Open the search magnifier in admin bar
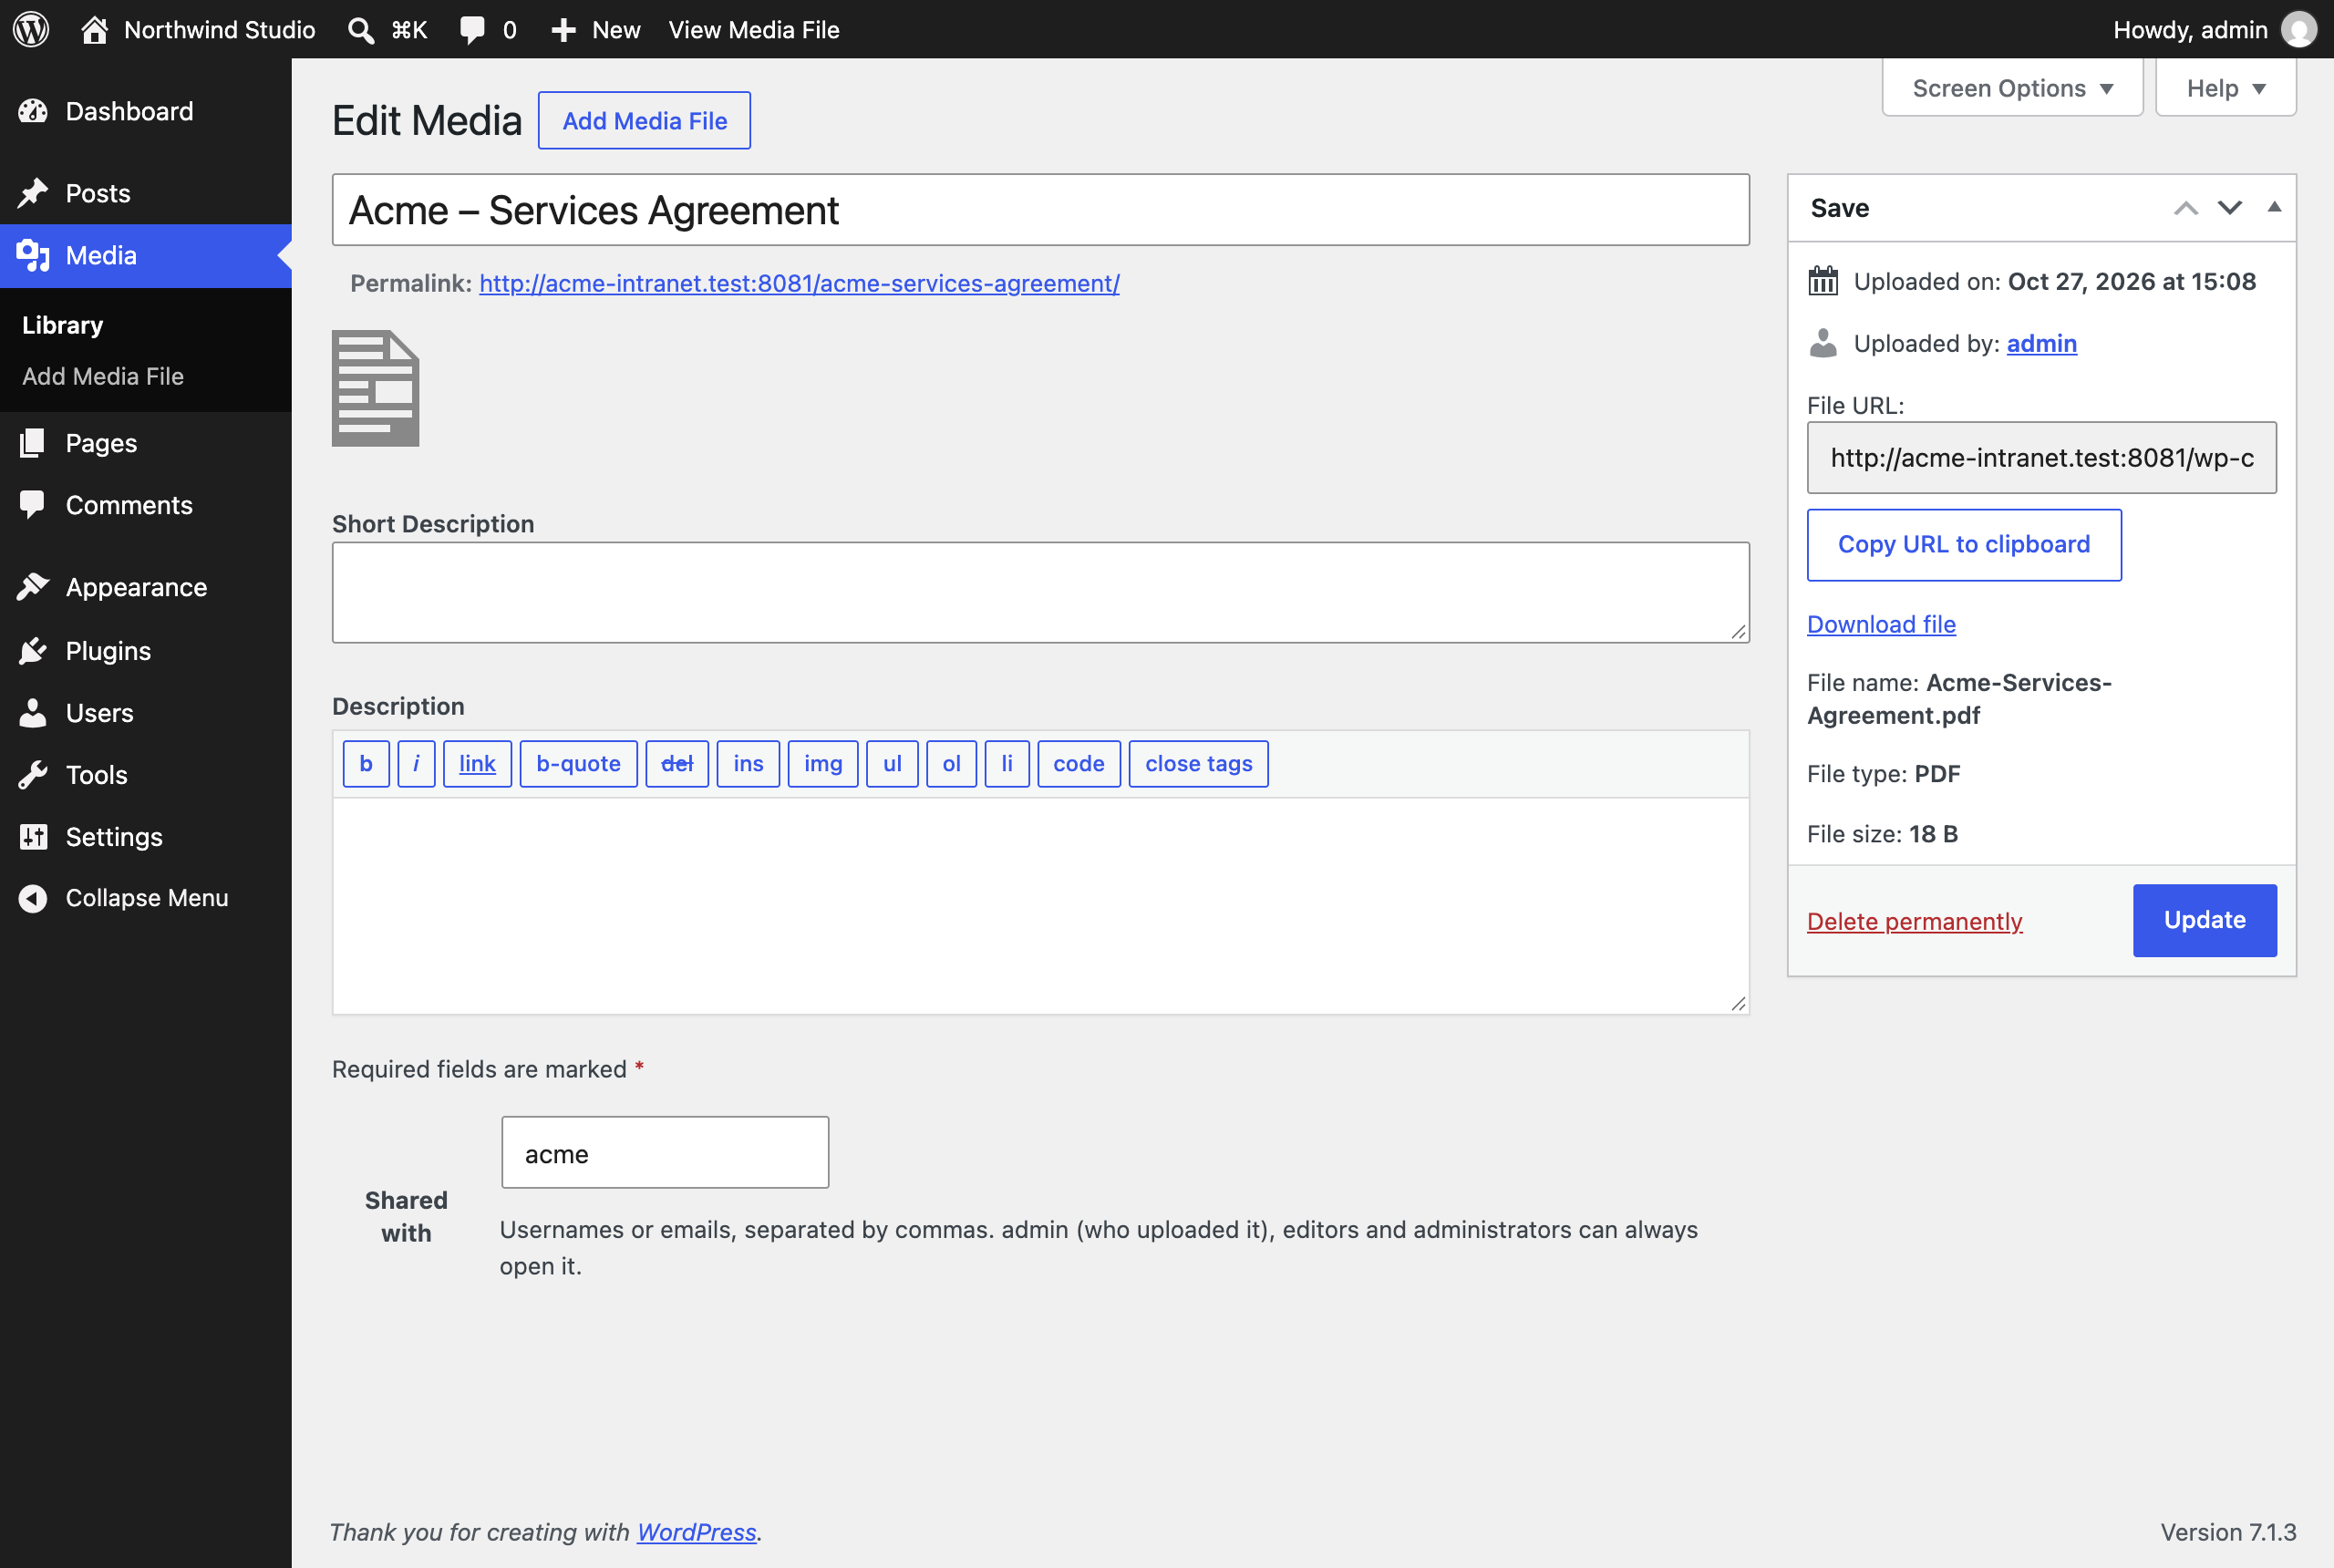The image size is (2334, 1568). point(361,30)
